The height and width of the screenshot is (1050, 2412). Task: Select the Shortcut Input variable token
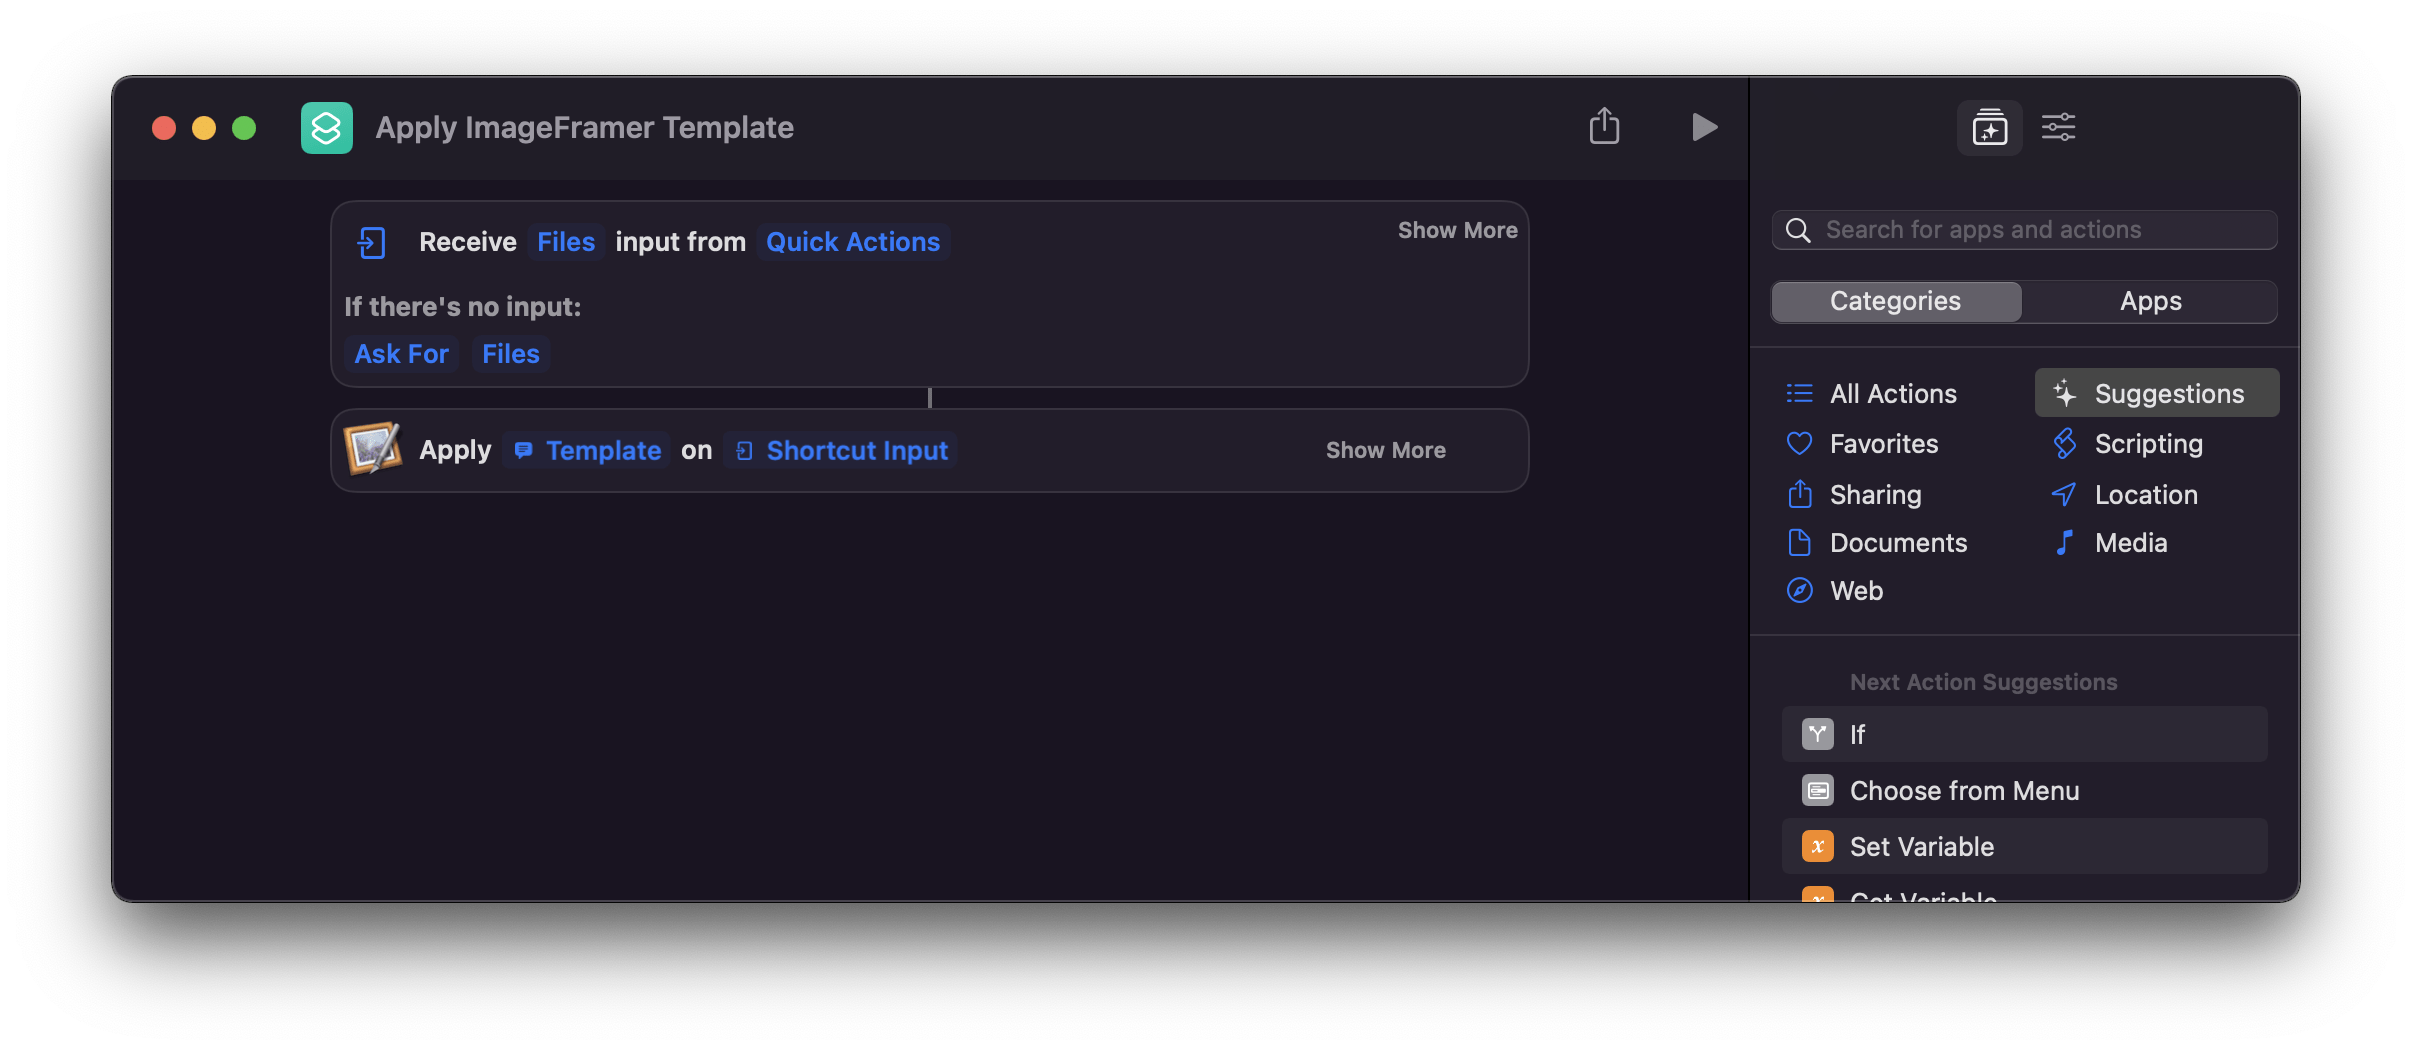pos(840,450)
